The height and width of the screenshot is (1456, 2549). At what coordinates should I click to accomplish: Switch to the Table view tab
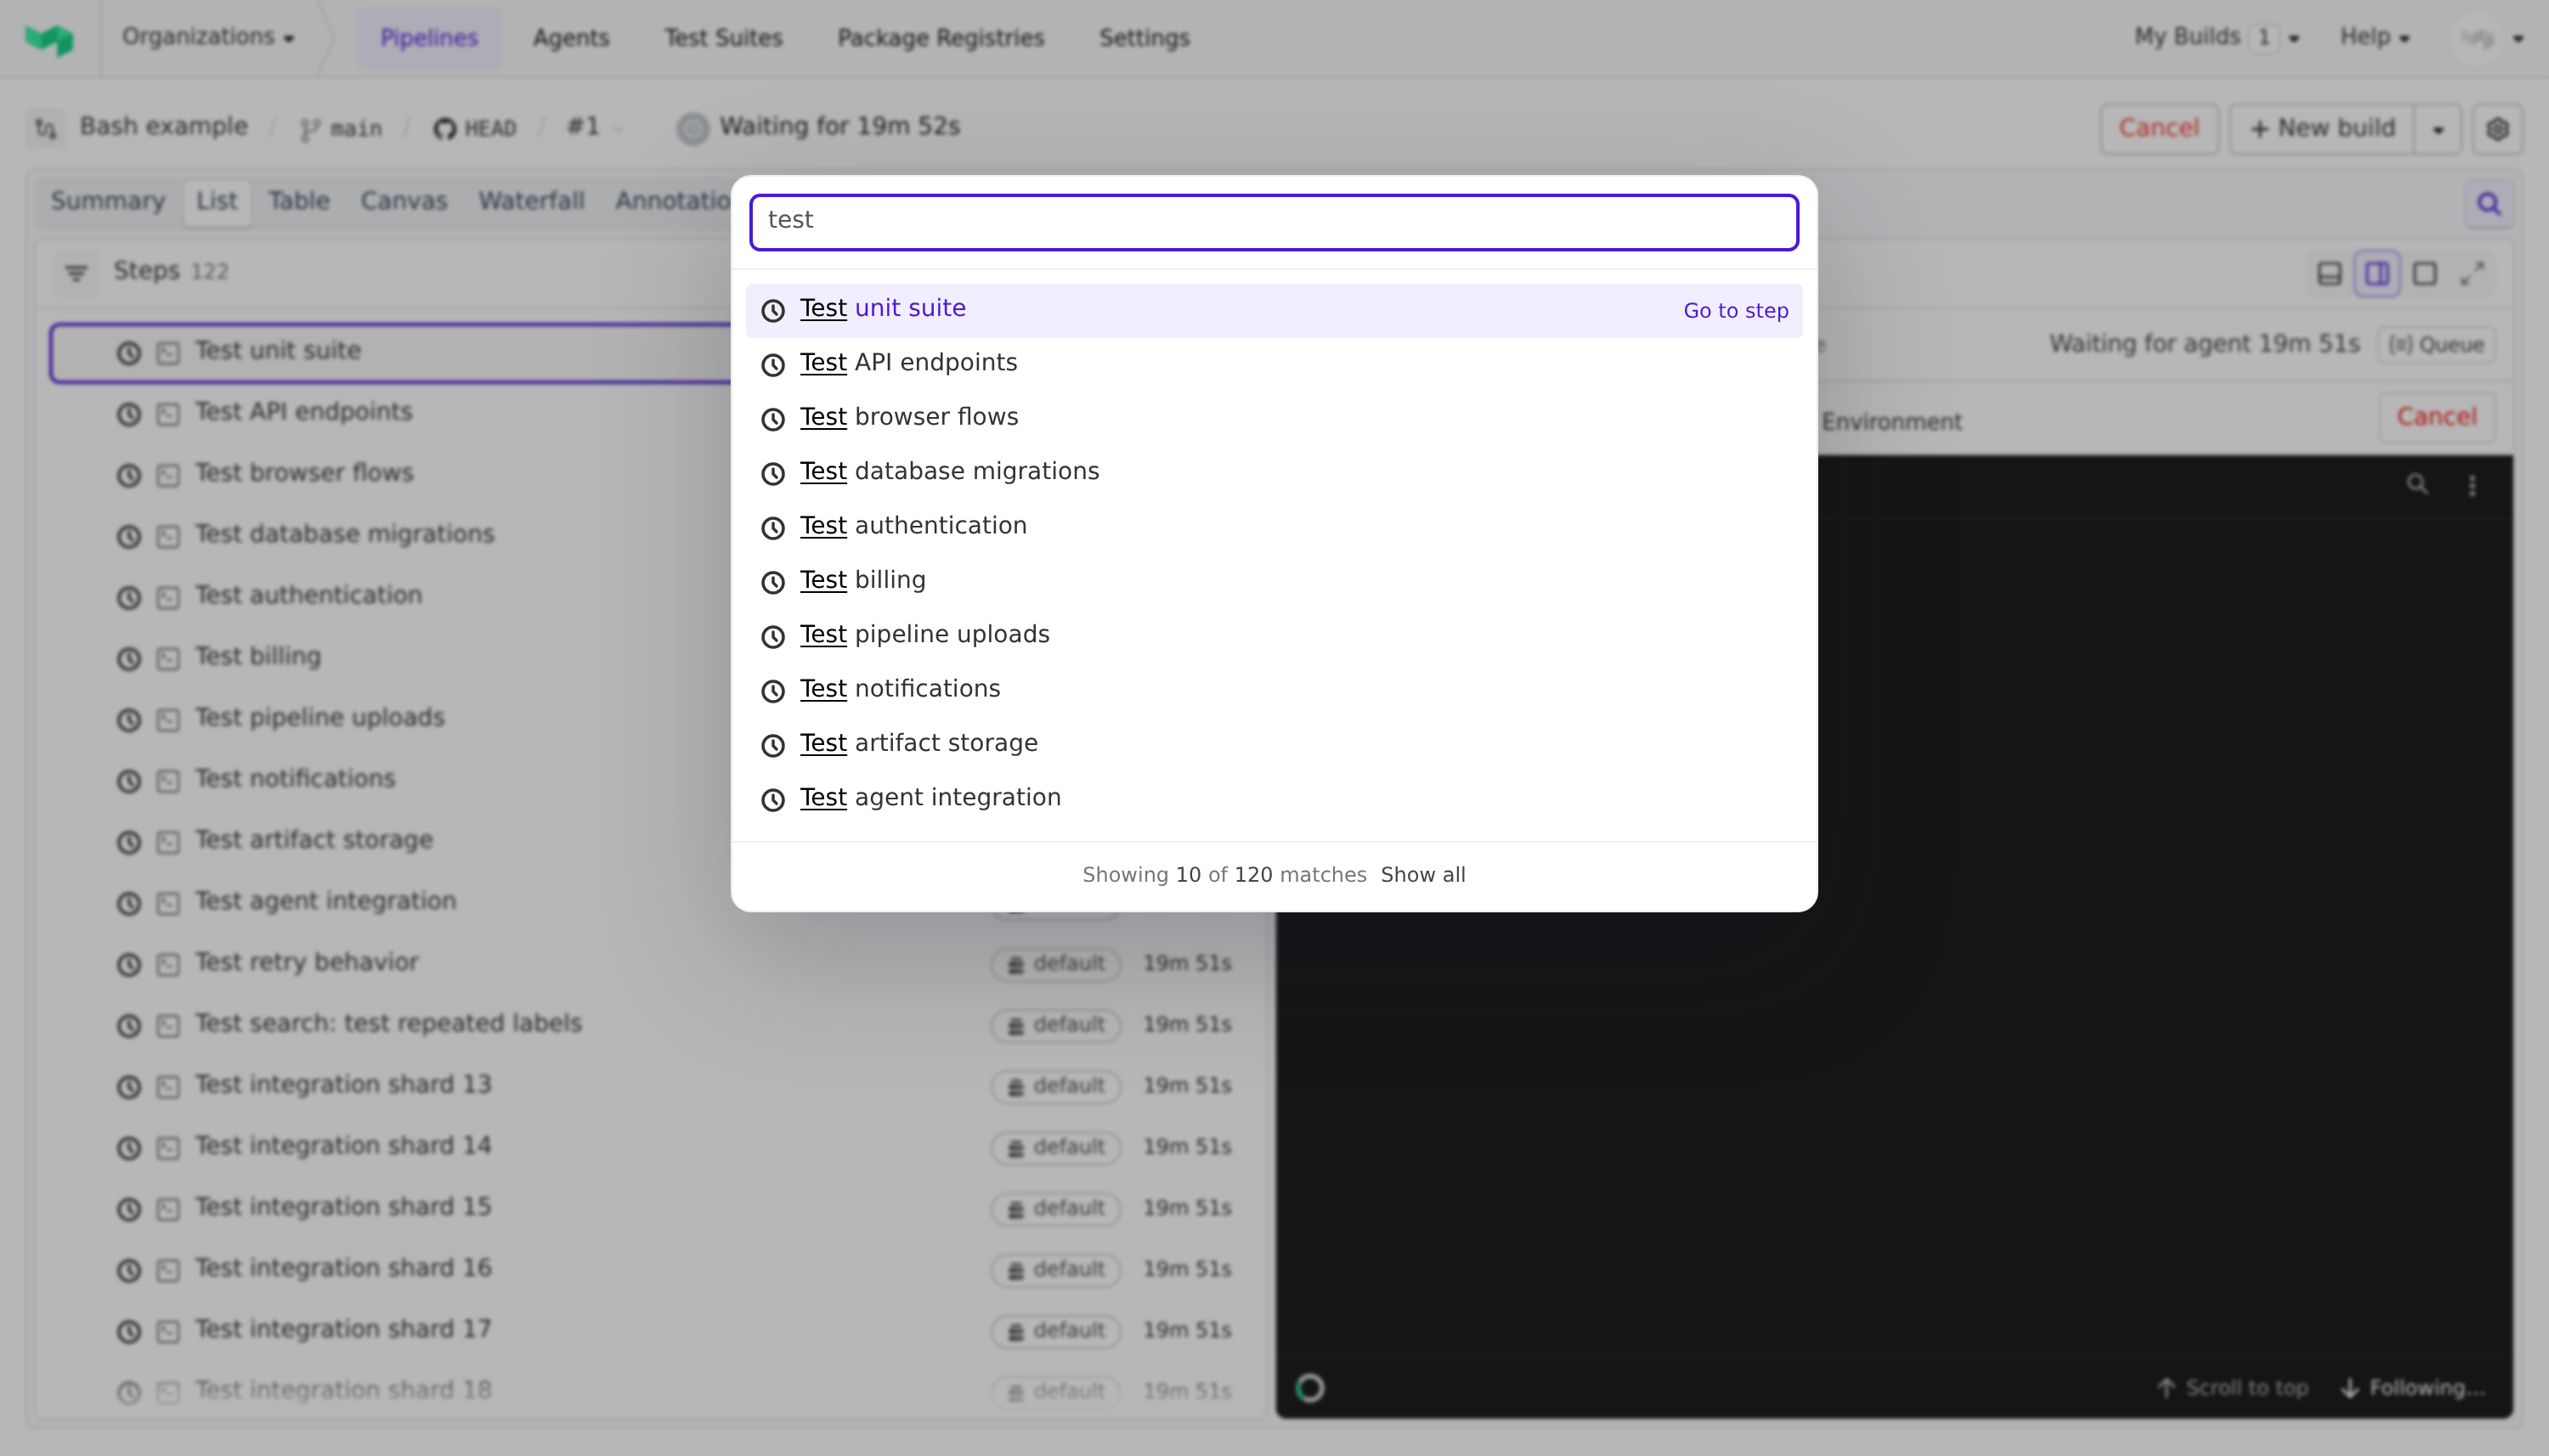coord(299,201)
